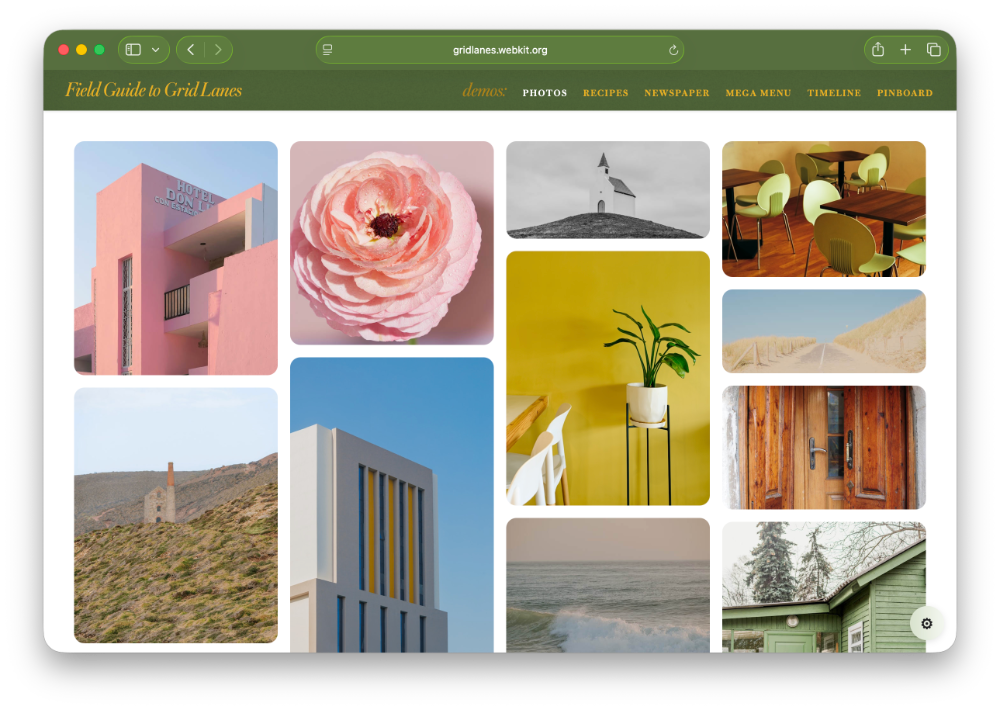Open the pink hotel building photo
Image resolution: width=1000 pixels, height=710 pixels.
(x=176, y=258)
